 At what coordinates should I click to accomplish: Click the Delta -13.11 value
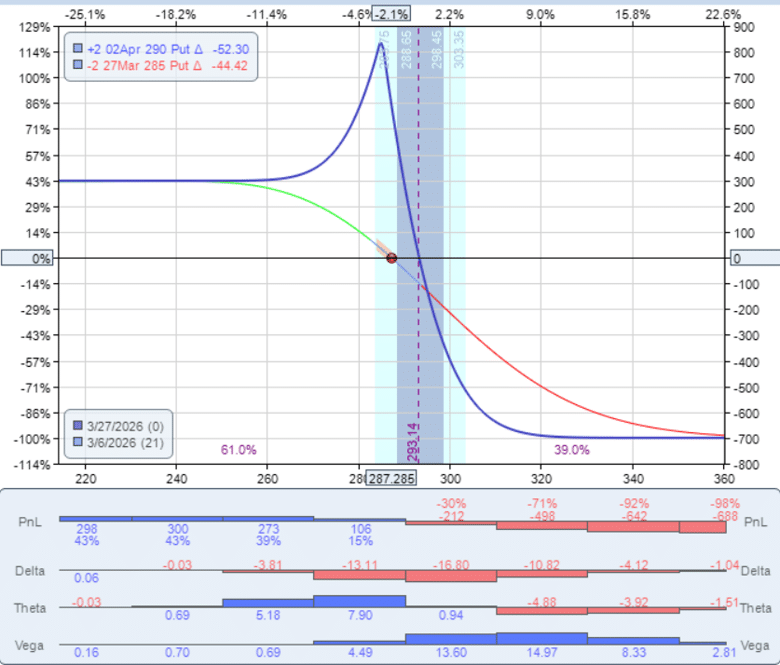pos(360,565)
